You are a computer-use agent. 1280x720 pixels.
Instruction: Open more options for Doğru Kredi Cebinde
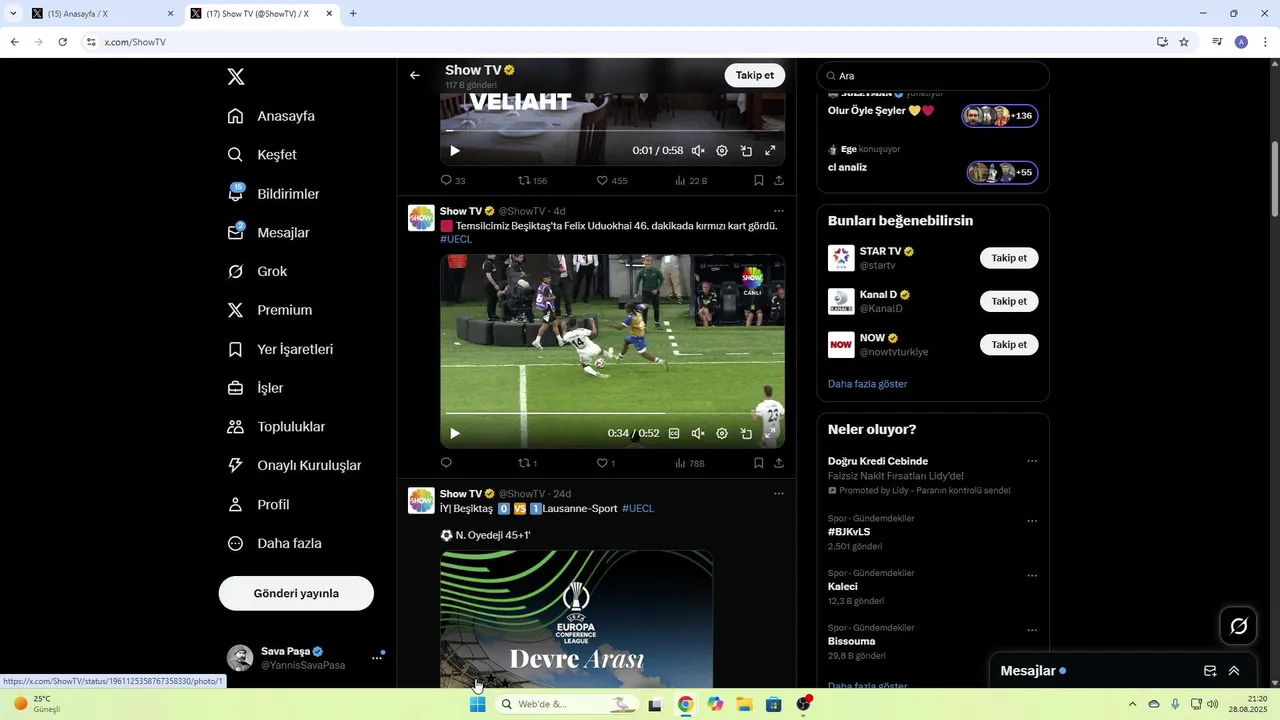pyautogui.click(x=1032, y=461)
